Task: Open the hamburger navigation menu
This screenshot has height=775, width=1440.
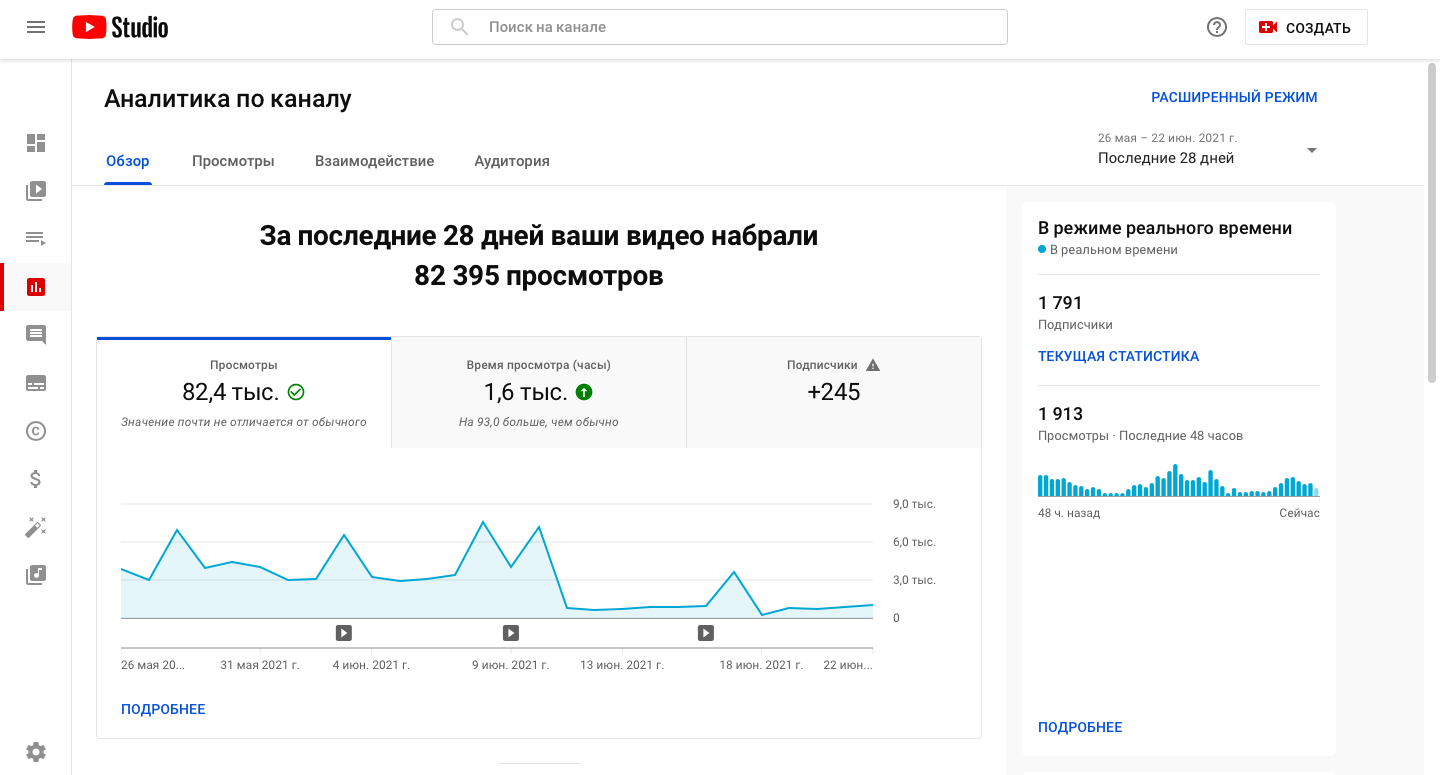Action: pos(36,27)
